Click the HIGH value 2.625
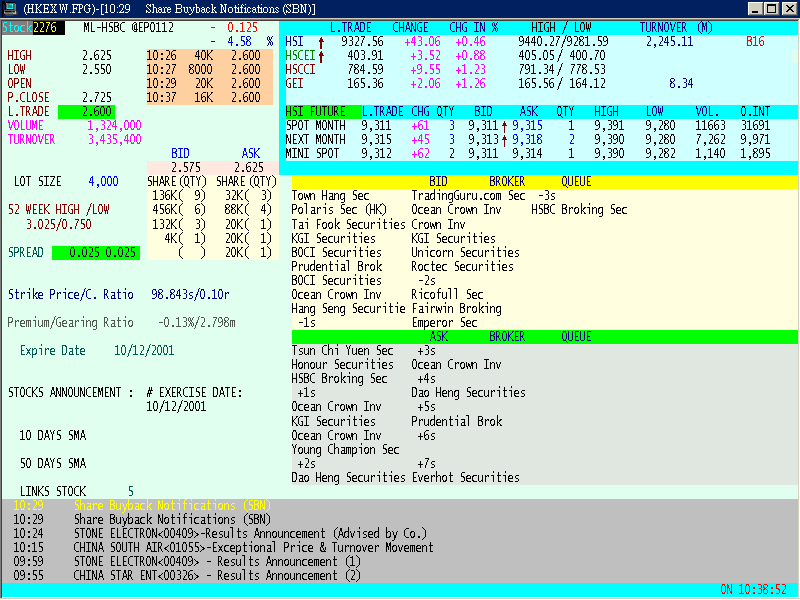The height and width of the screenshot is (600, 800). coord(96,55)
